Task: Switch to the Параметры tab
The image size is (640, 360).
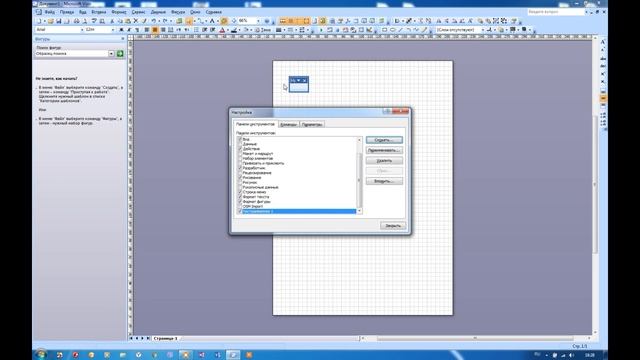Action: 312,124
